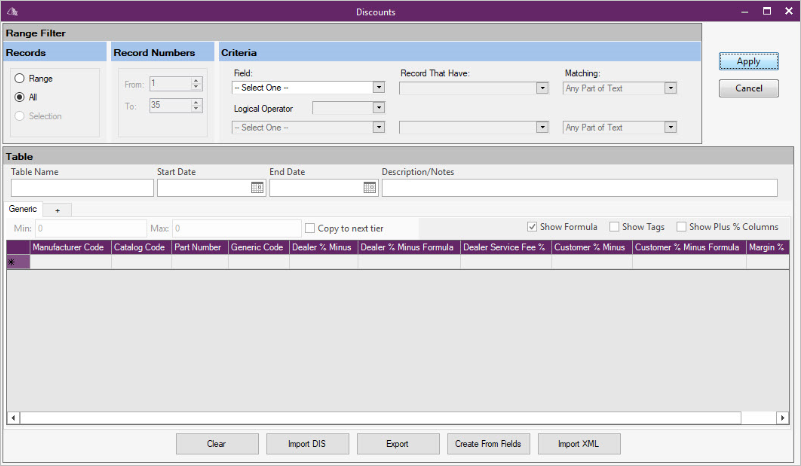Viewport: 801px width, 466px height.
Task: Click Create From Fields button
Action: (x=488, y=444)
